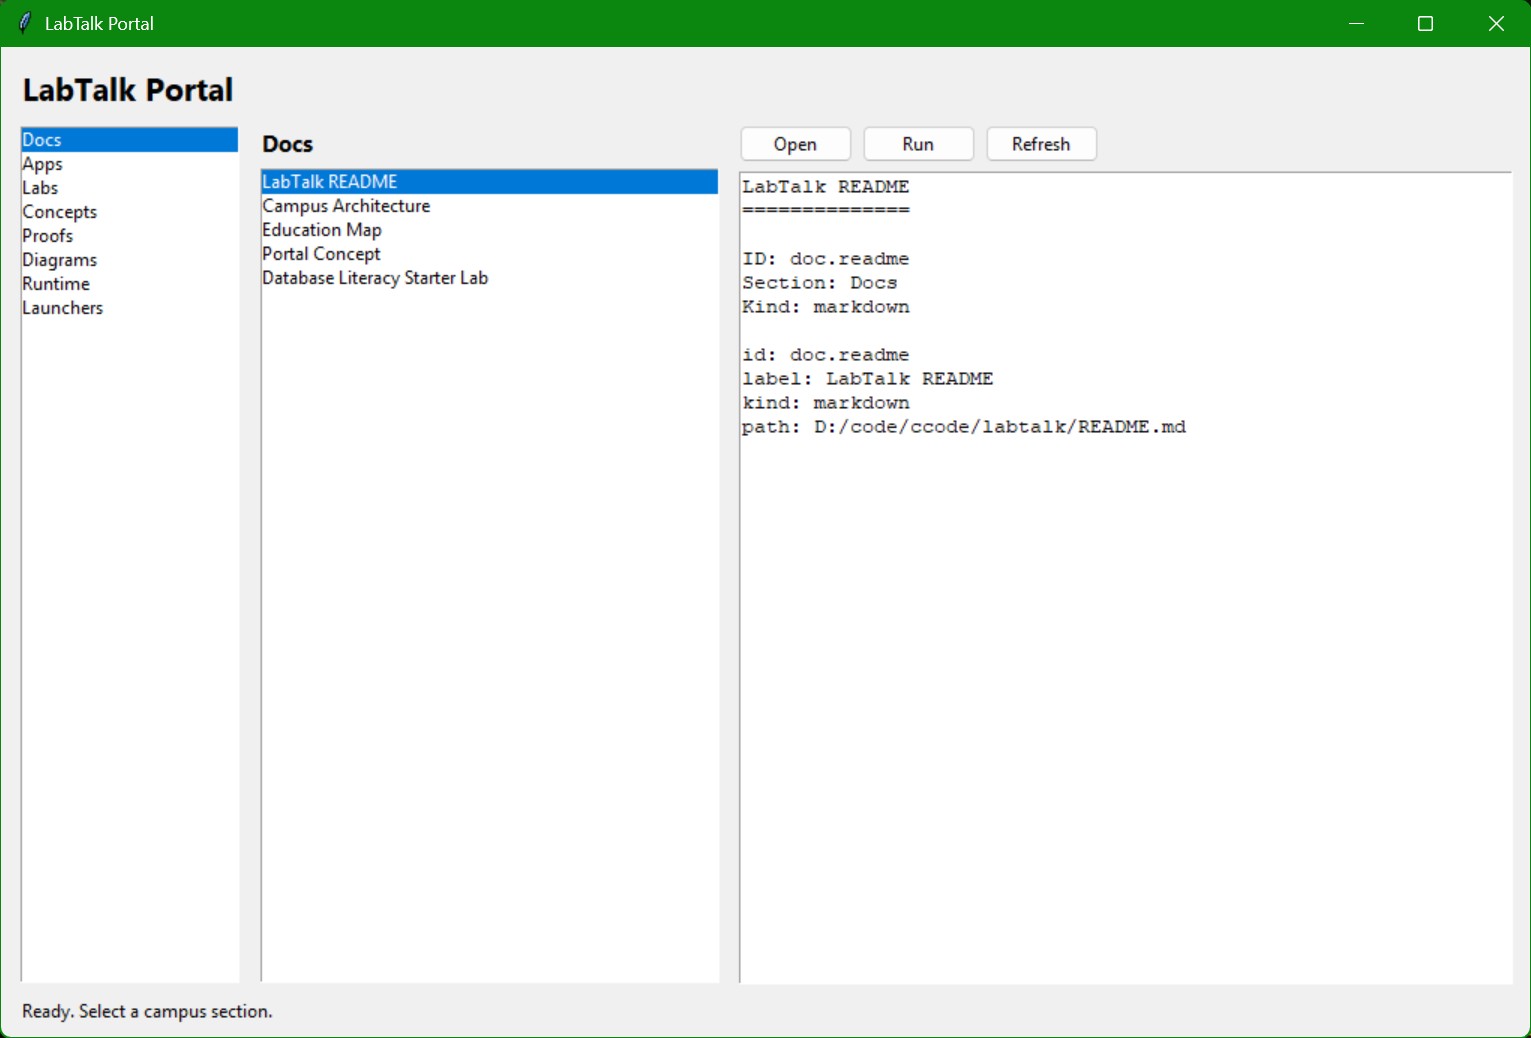Maximize the LabTalk Portal window
Image resolution: width=1531 pixels, height=1038 pixels.
click(1426, 23)
